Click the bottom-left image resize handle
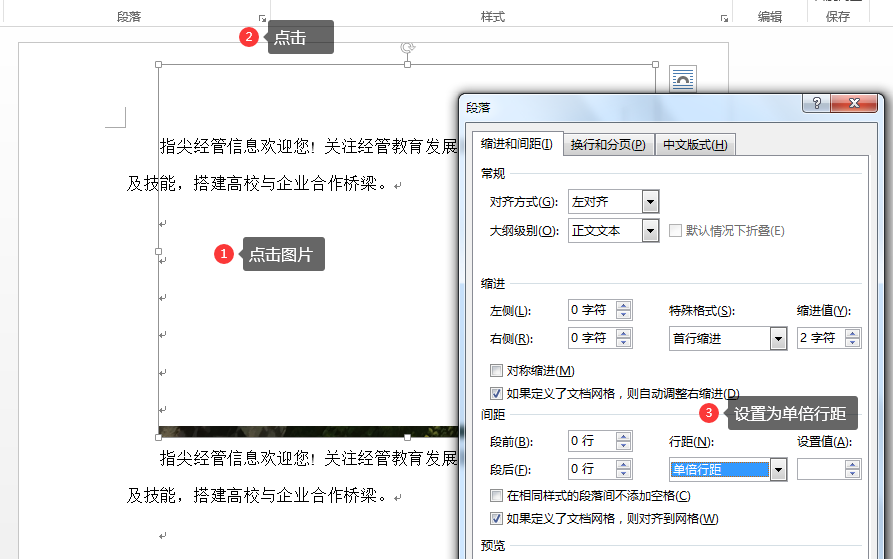This screenshot has width=893, height=559. [158, 437]
